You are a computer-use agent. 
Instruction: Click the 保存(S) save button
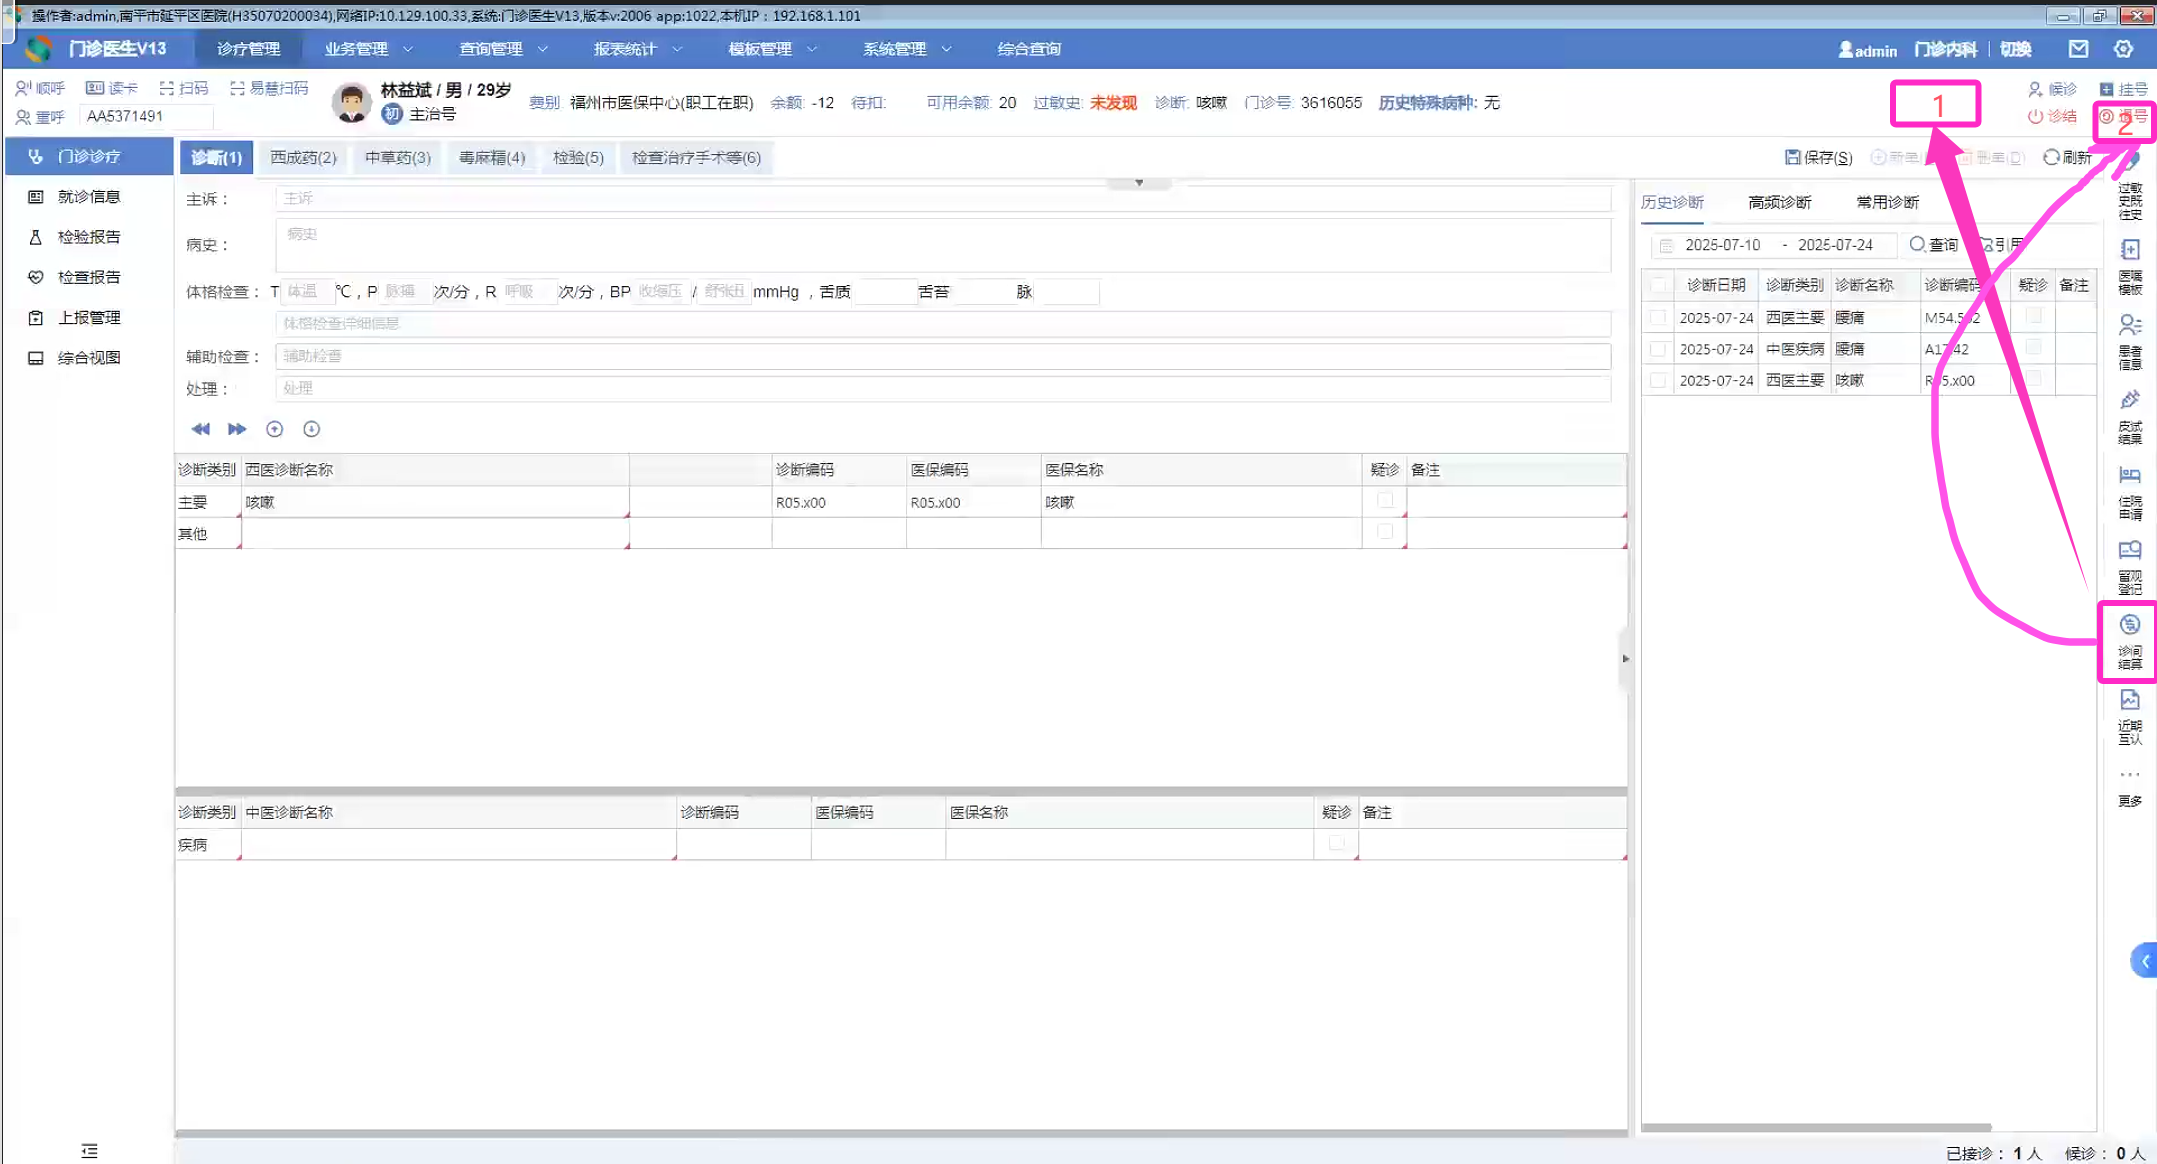point(1818,157)
